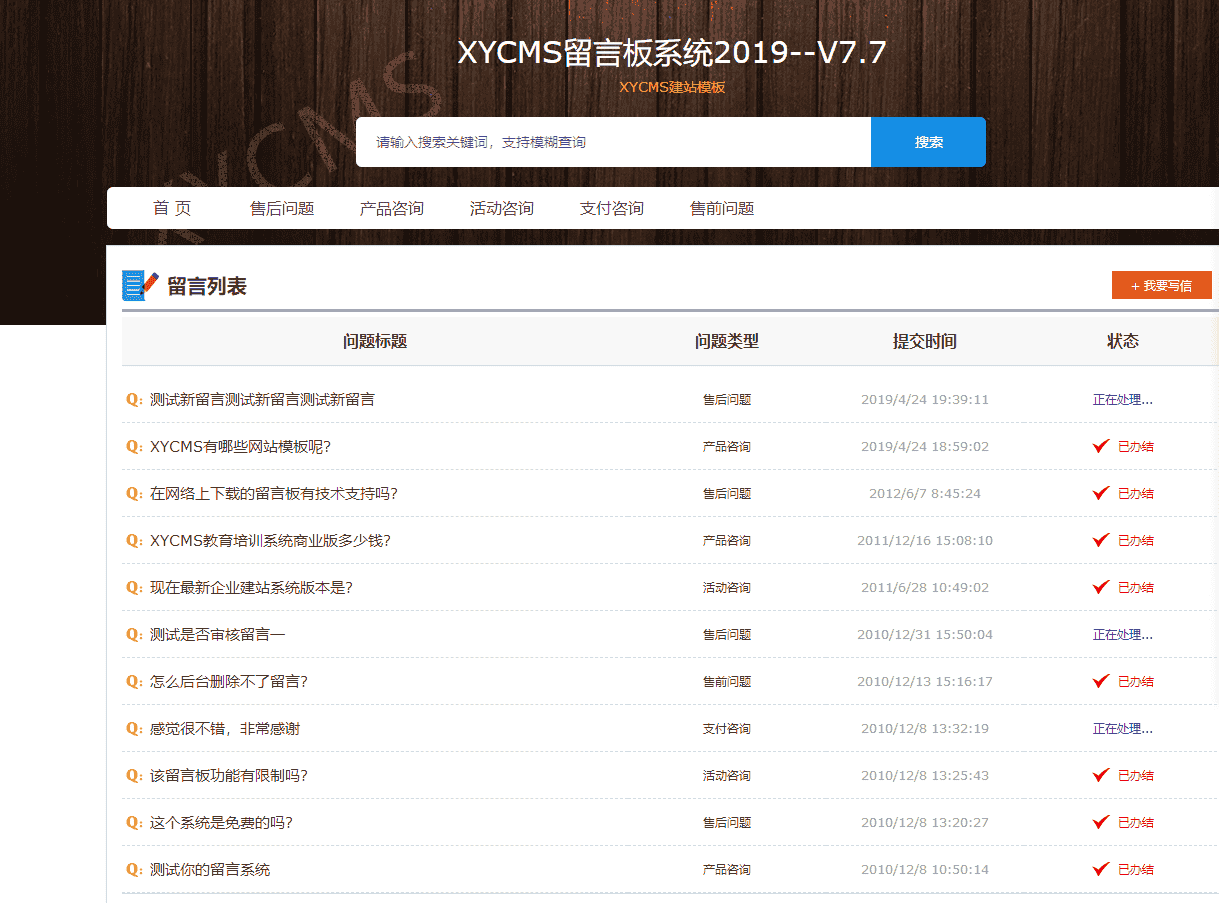The image size is (1219, 903).
Task: Open question 该留言板功能有限制吗?
Action: point(229,776)
